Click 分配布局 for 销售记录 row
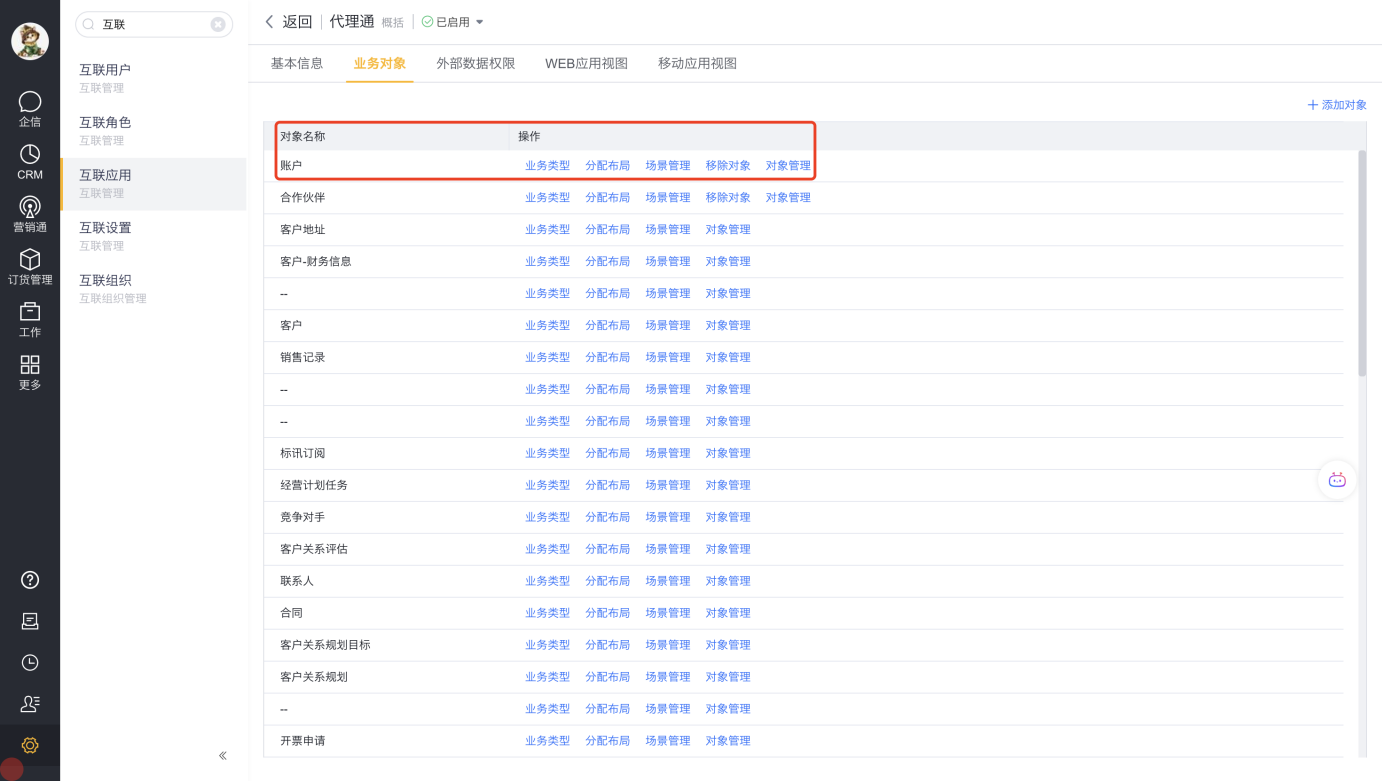Image resolution: width=1382 pixels, height=781 pixels. click(x=608, y=358)
